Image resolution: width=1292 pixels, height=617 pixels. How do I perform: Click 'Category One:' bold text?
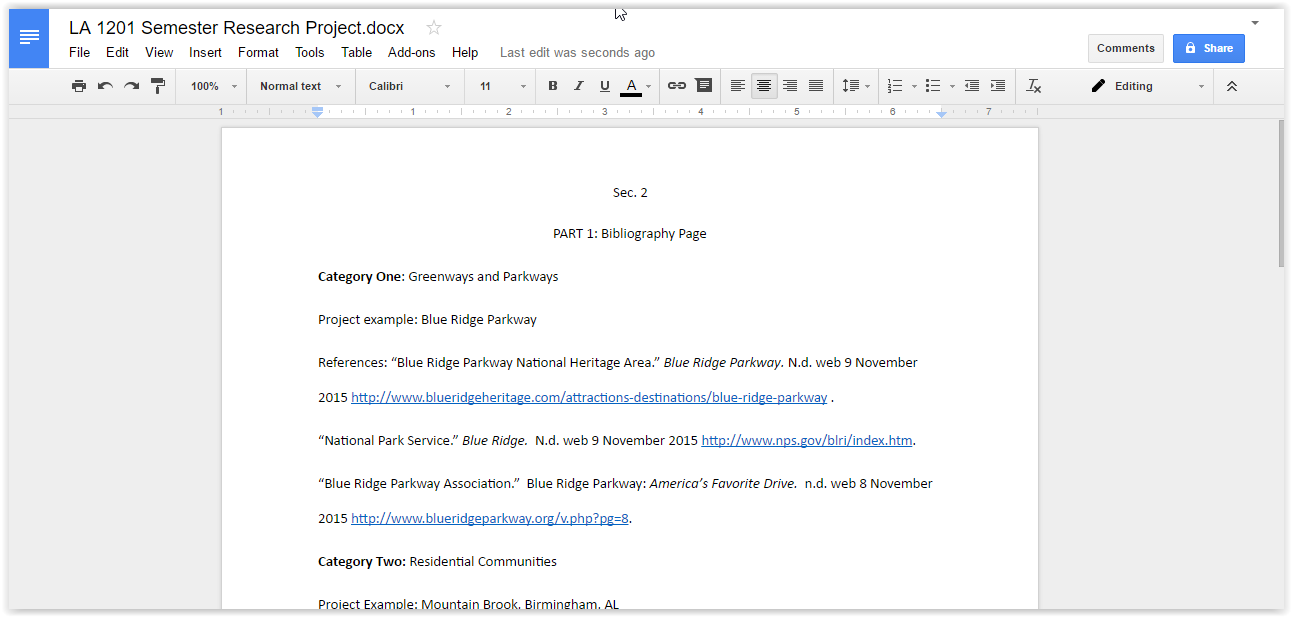tap(361, 277)
